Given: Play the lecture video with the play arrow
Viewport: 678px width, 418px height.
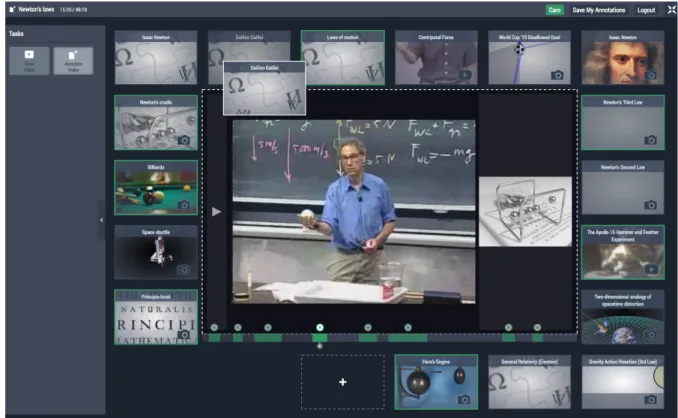Looking at the screenshot, I should (x=216, y=211).
